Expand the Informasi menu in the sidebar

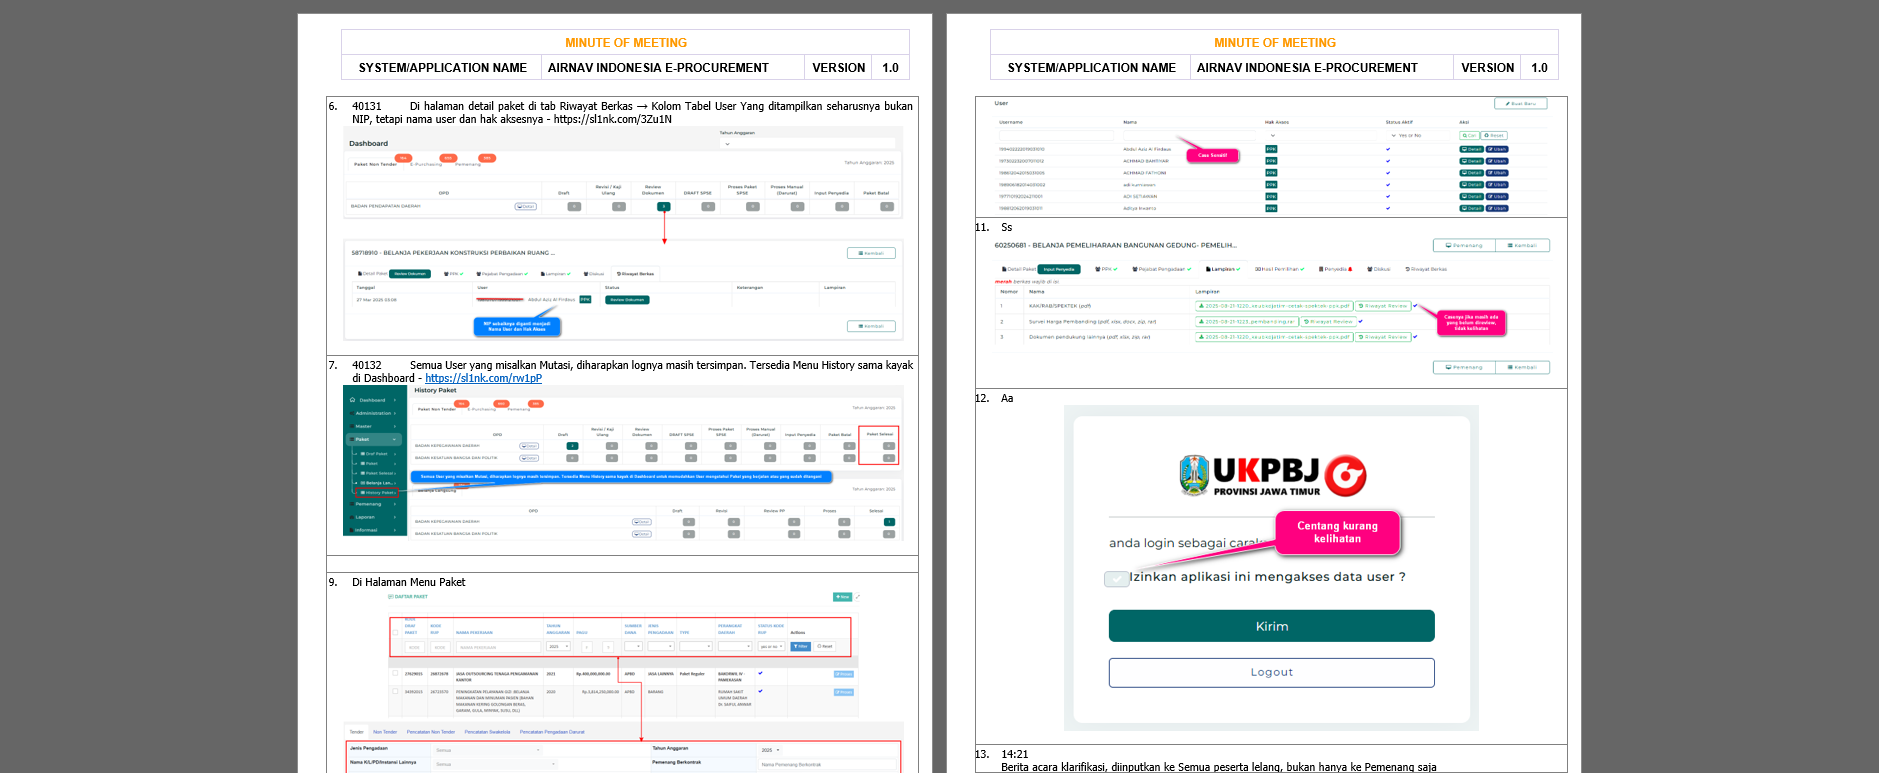pyautogui.click(x=374, y=530)
